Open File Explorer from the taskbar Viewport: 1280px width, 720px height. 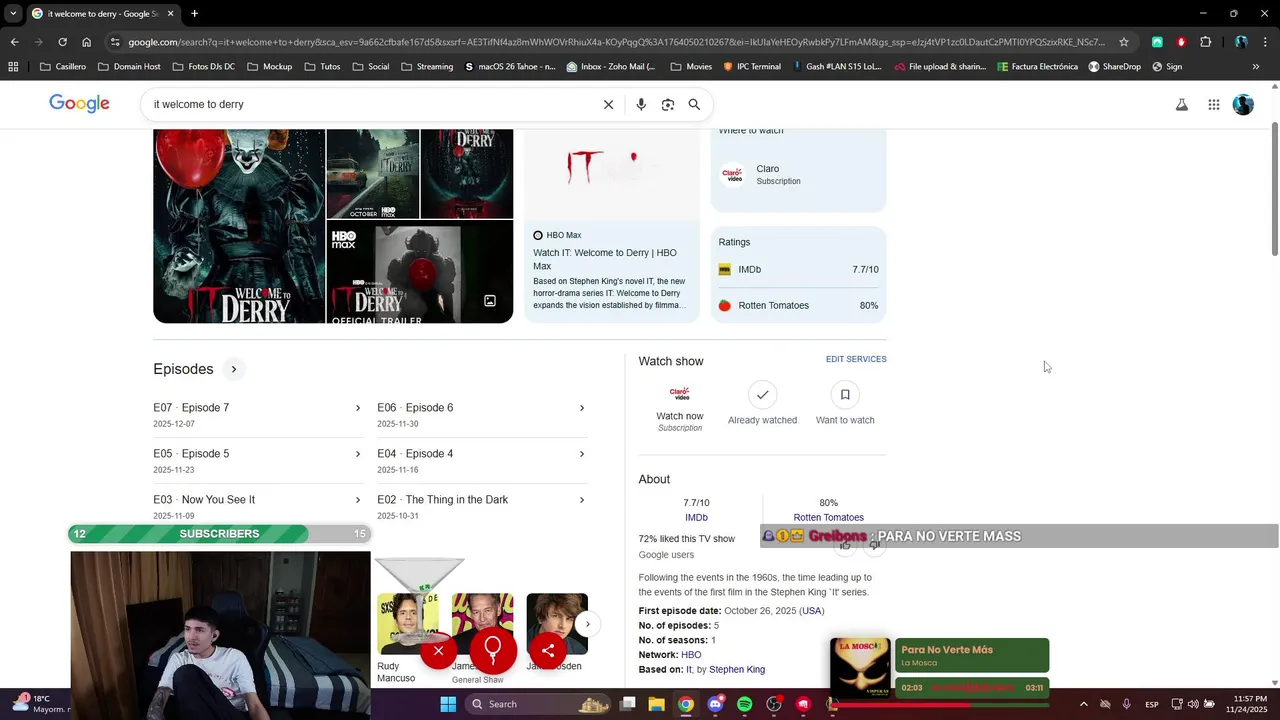click(x=656, y=704)
